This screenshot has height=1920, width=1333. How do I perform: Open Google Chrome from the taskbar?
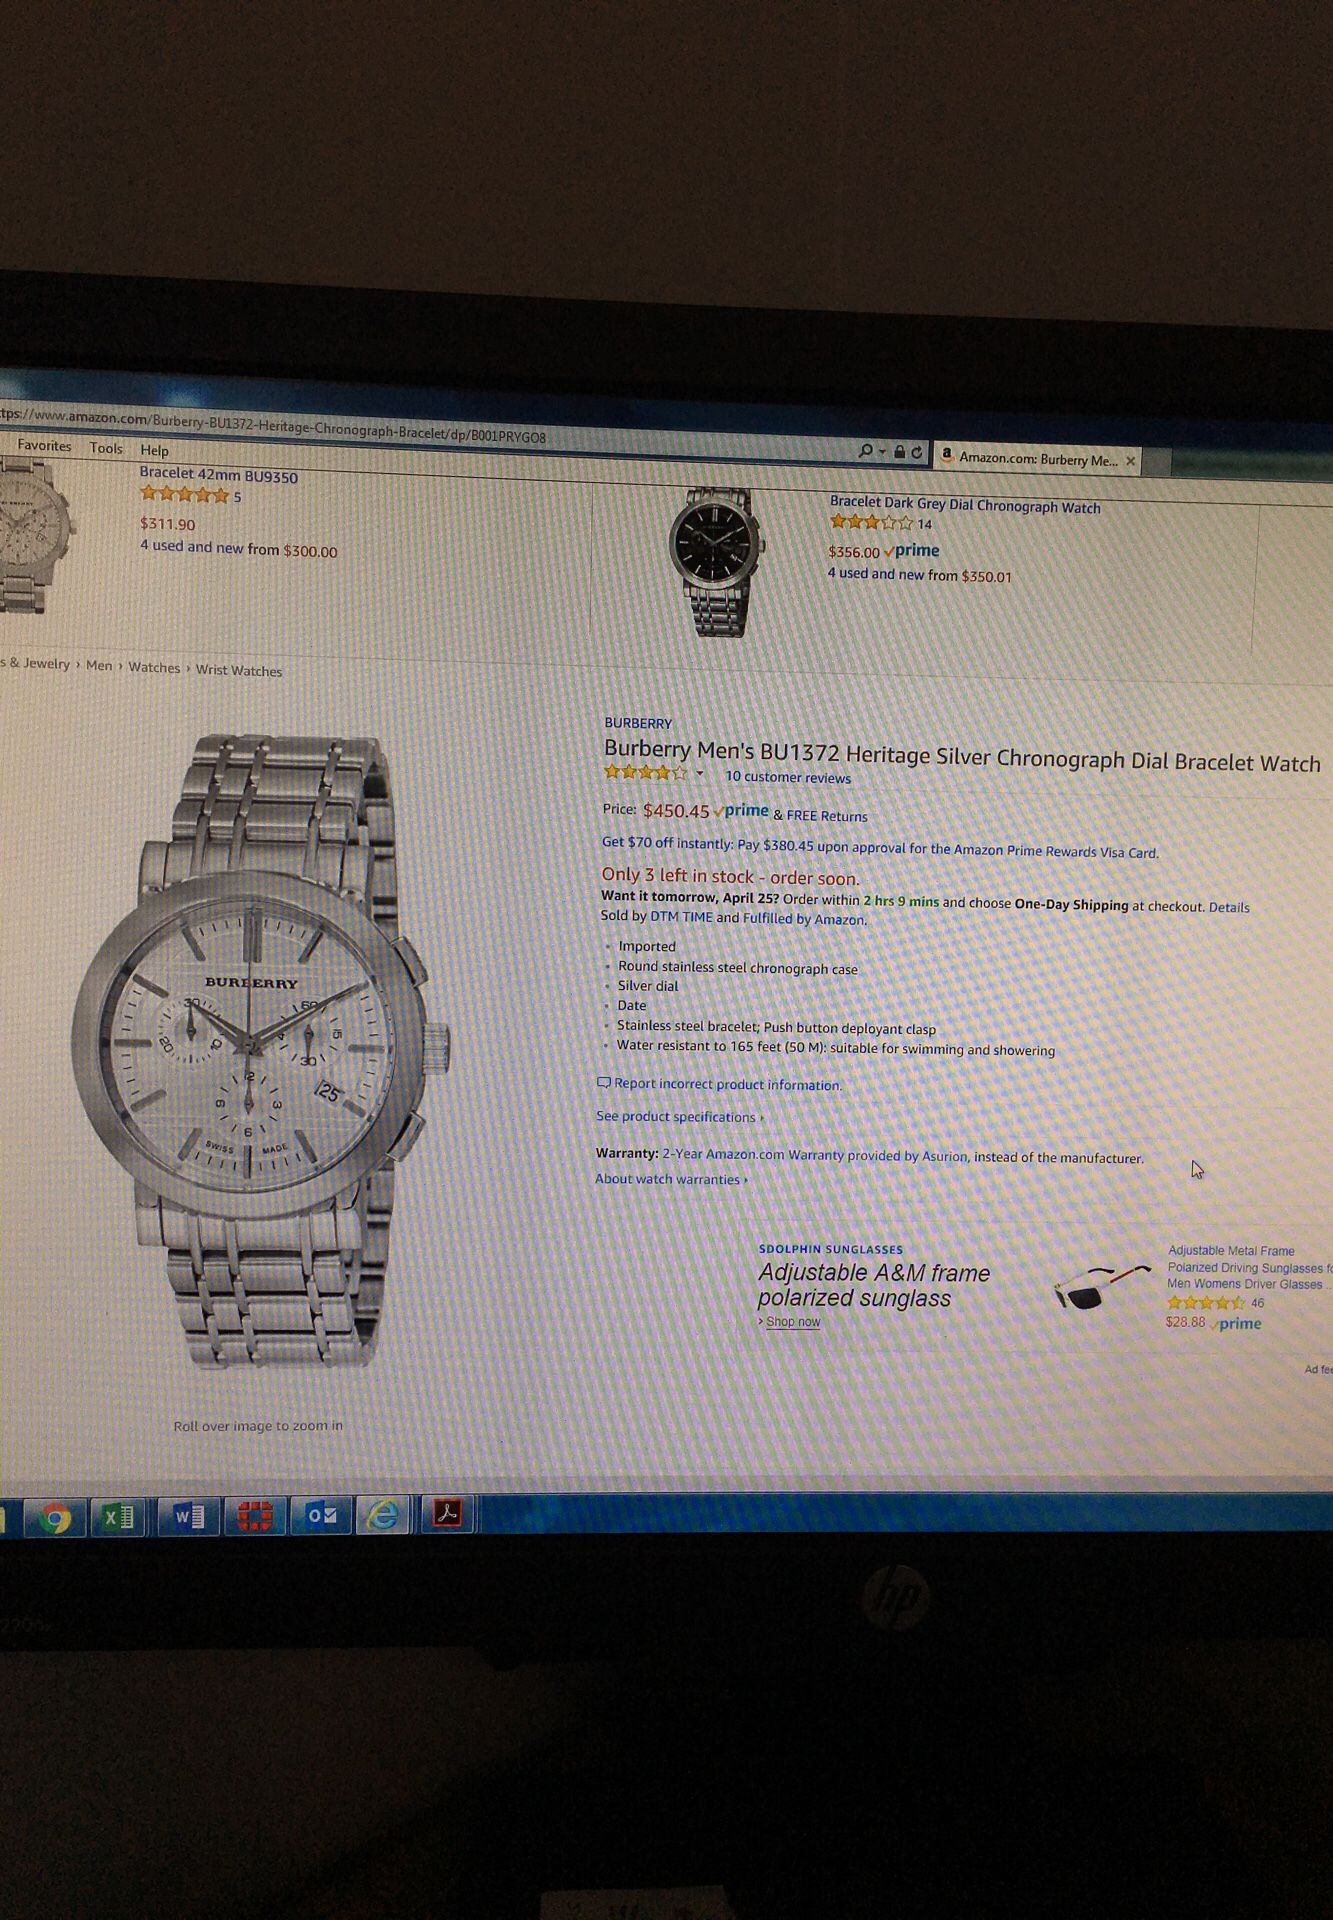click(x=56, y=1519)
